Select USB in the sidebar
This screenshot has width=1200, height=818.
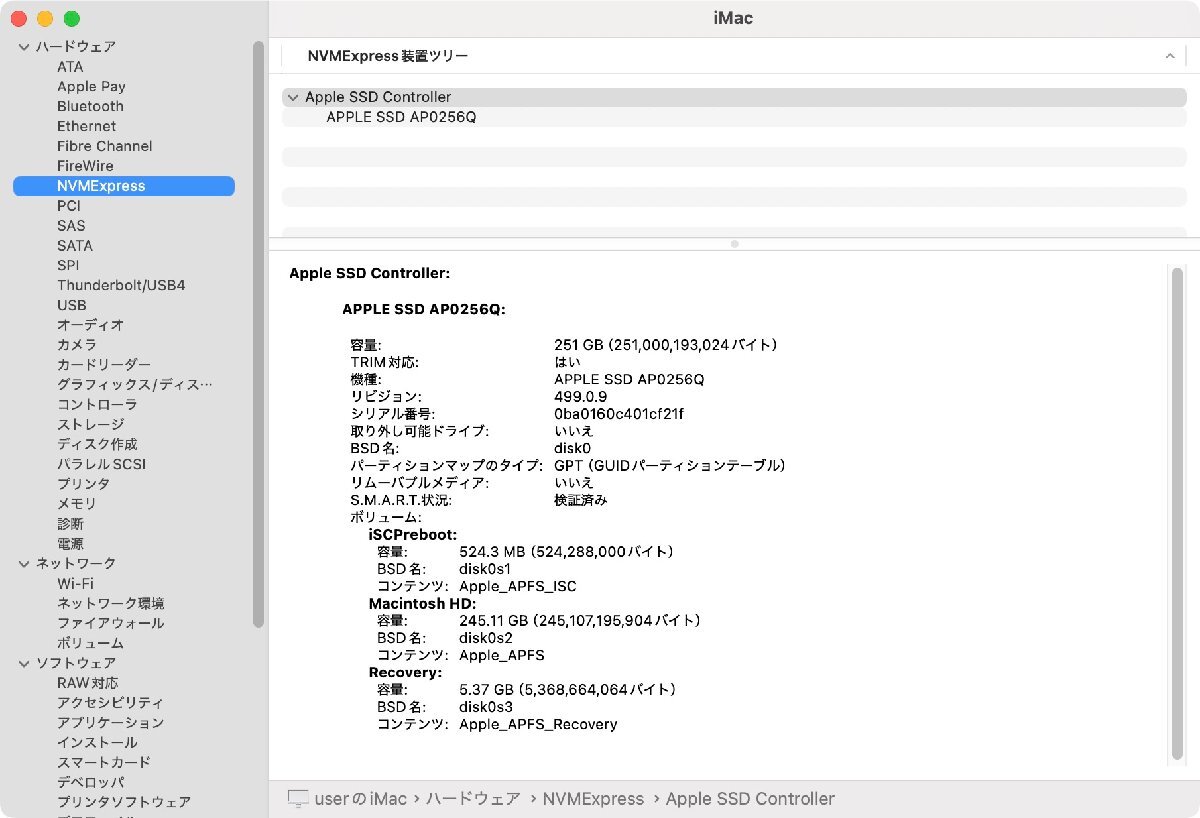tap(72, 305)
